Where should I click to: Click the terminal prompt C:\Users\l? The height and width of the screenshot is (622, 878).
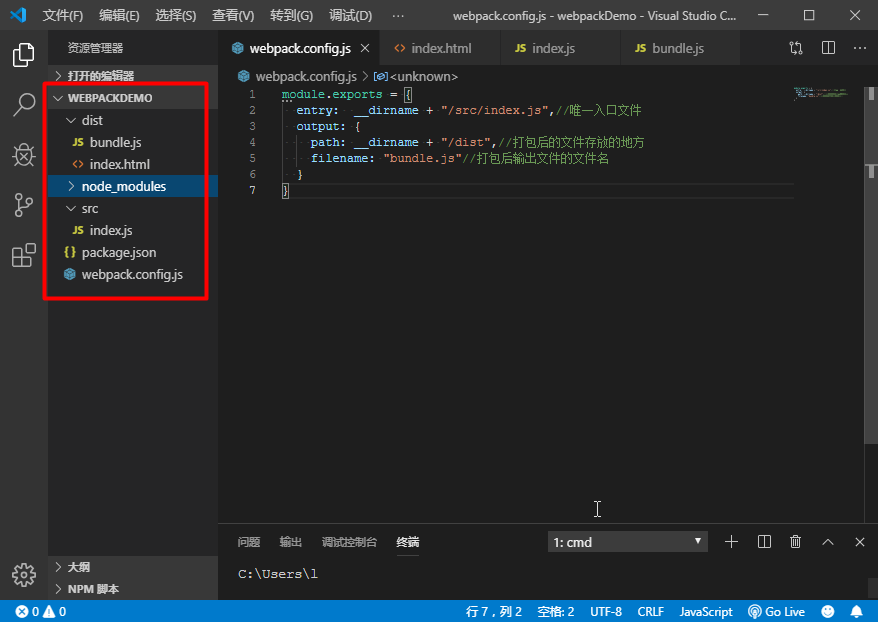point(278,574)
